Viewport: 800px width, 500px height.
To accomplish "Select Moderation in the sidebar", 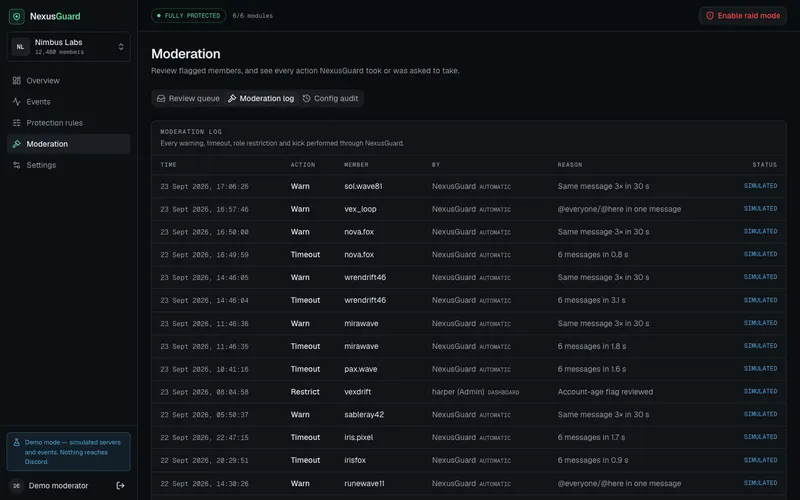I will tap(68, 144).
